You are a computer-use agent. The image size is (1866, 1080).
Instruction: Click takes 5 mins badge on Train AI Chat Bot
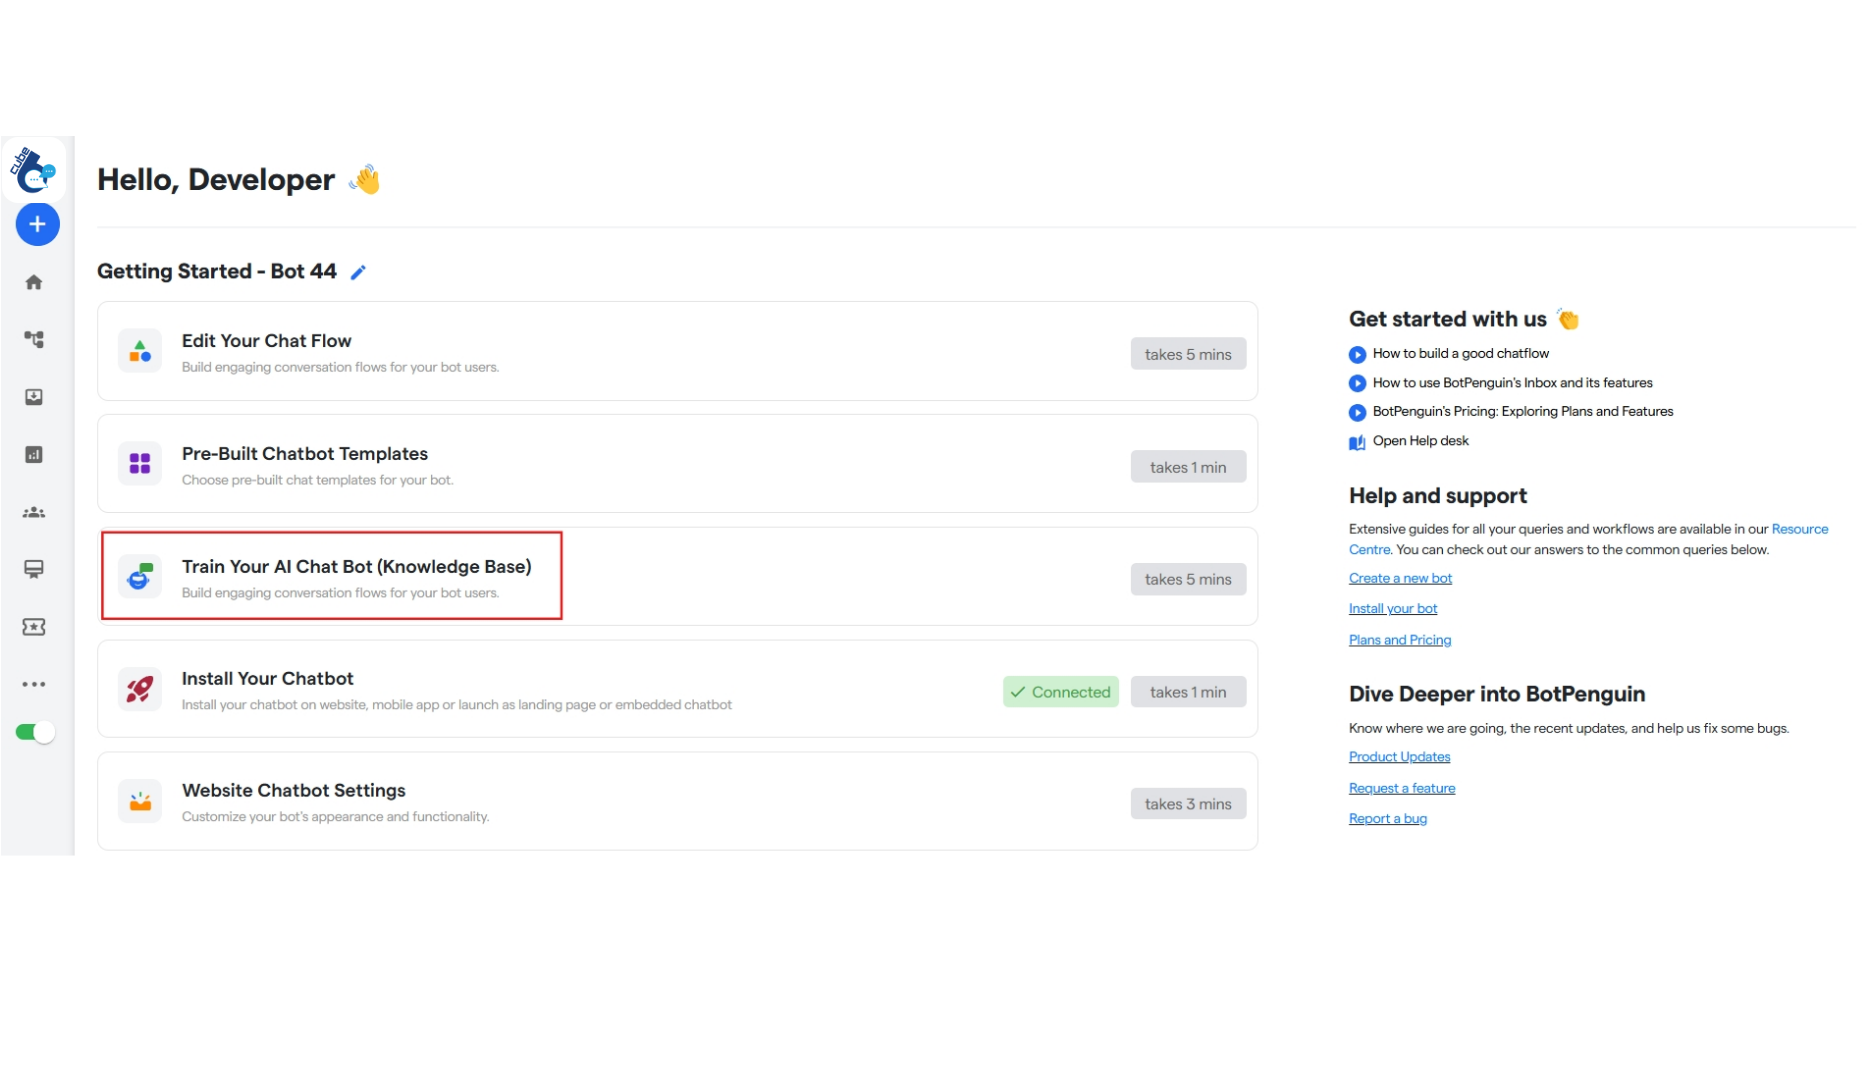1188,579
